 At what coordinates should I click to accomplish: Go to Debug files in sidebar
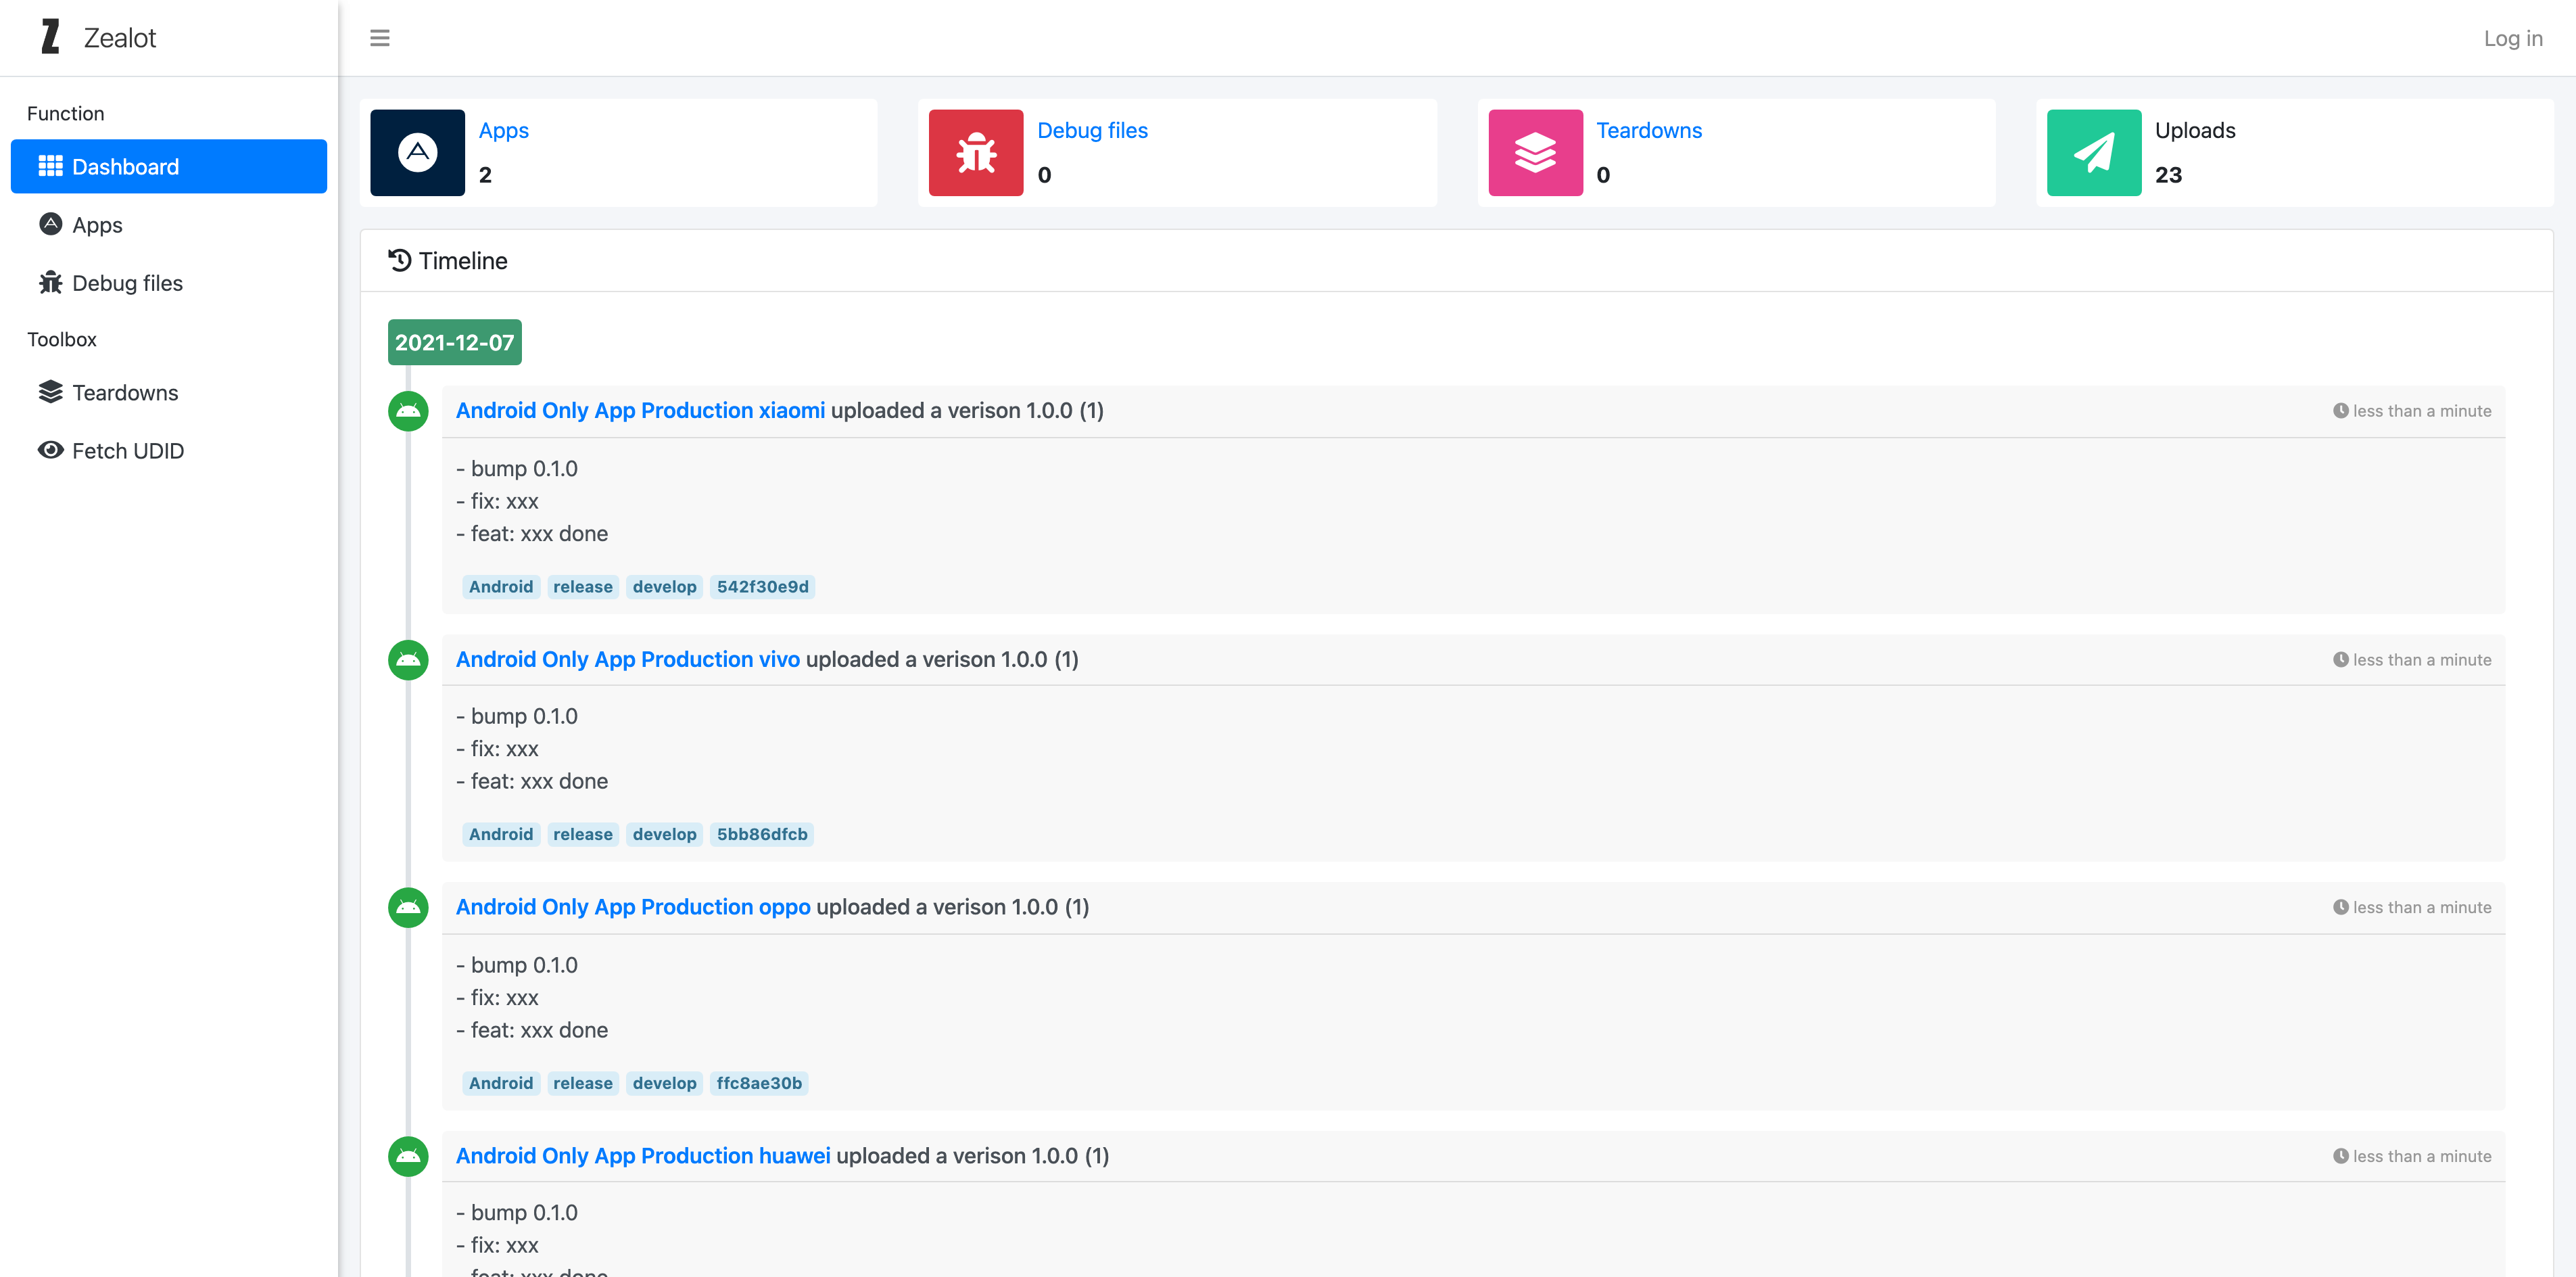point(169,283)
